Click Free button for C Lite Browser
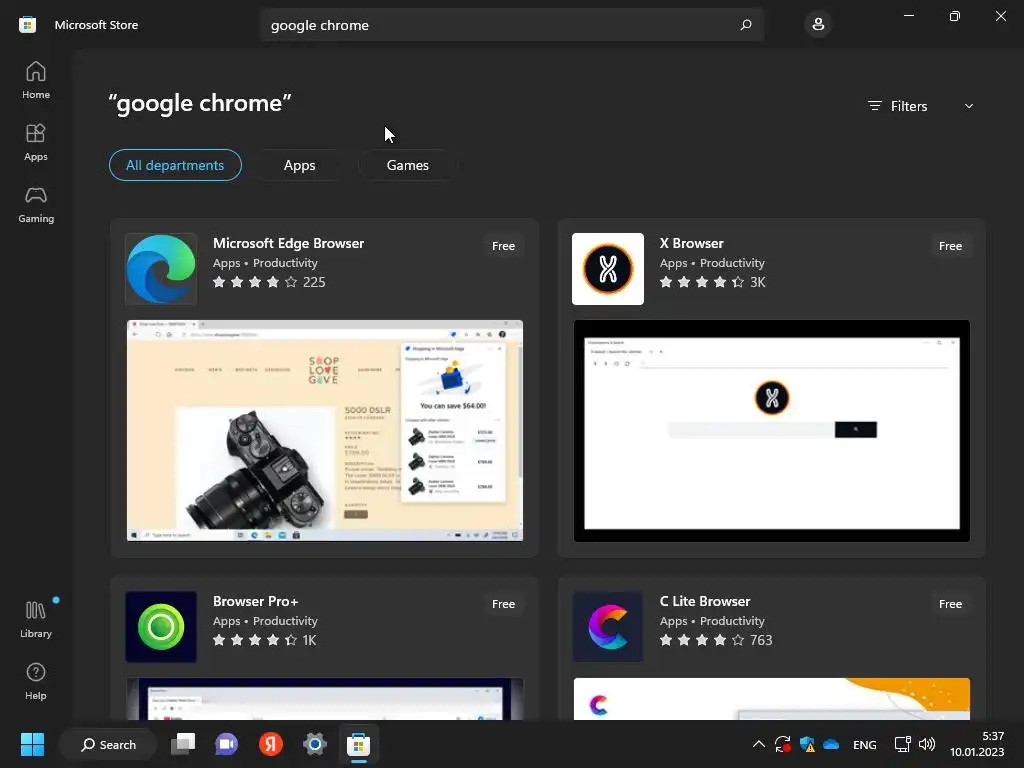The image size is (1024, 768). pyautogui.click(x=950, y=604)
